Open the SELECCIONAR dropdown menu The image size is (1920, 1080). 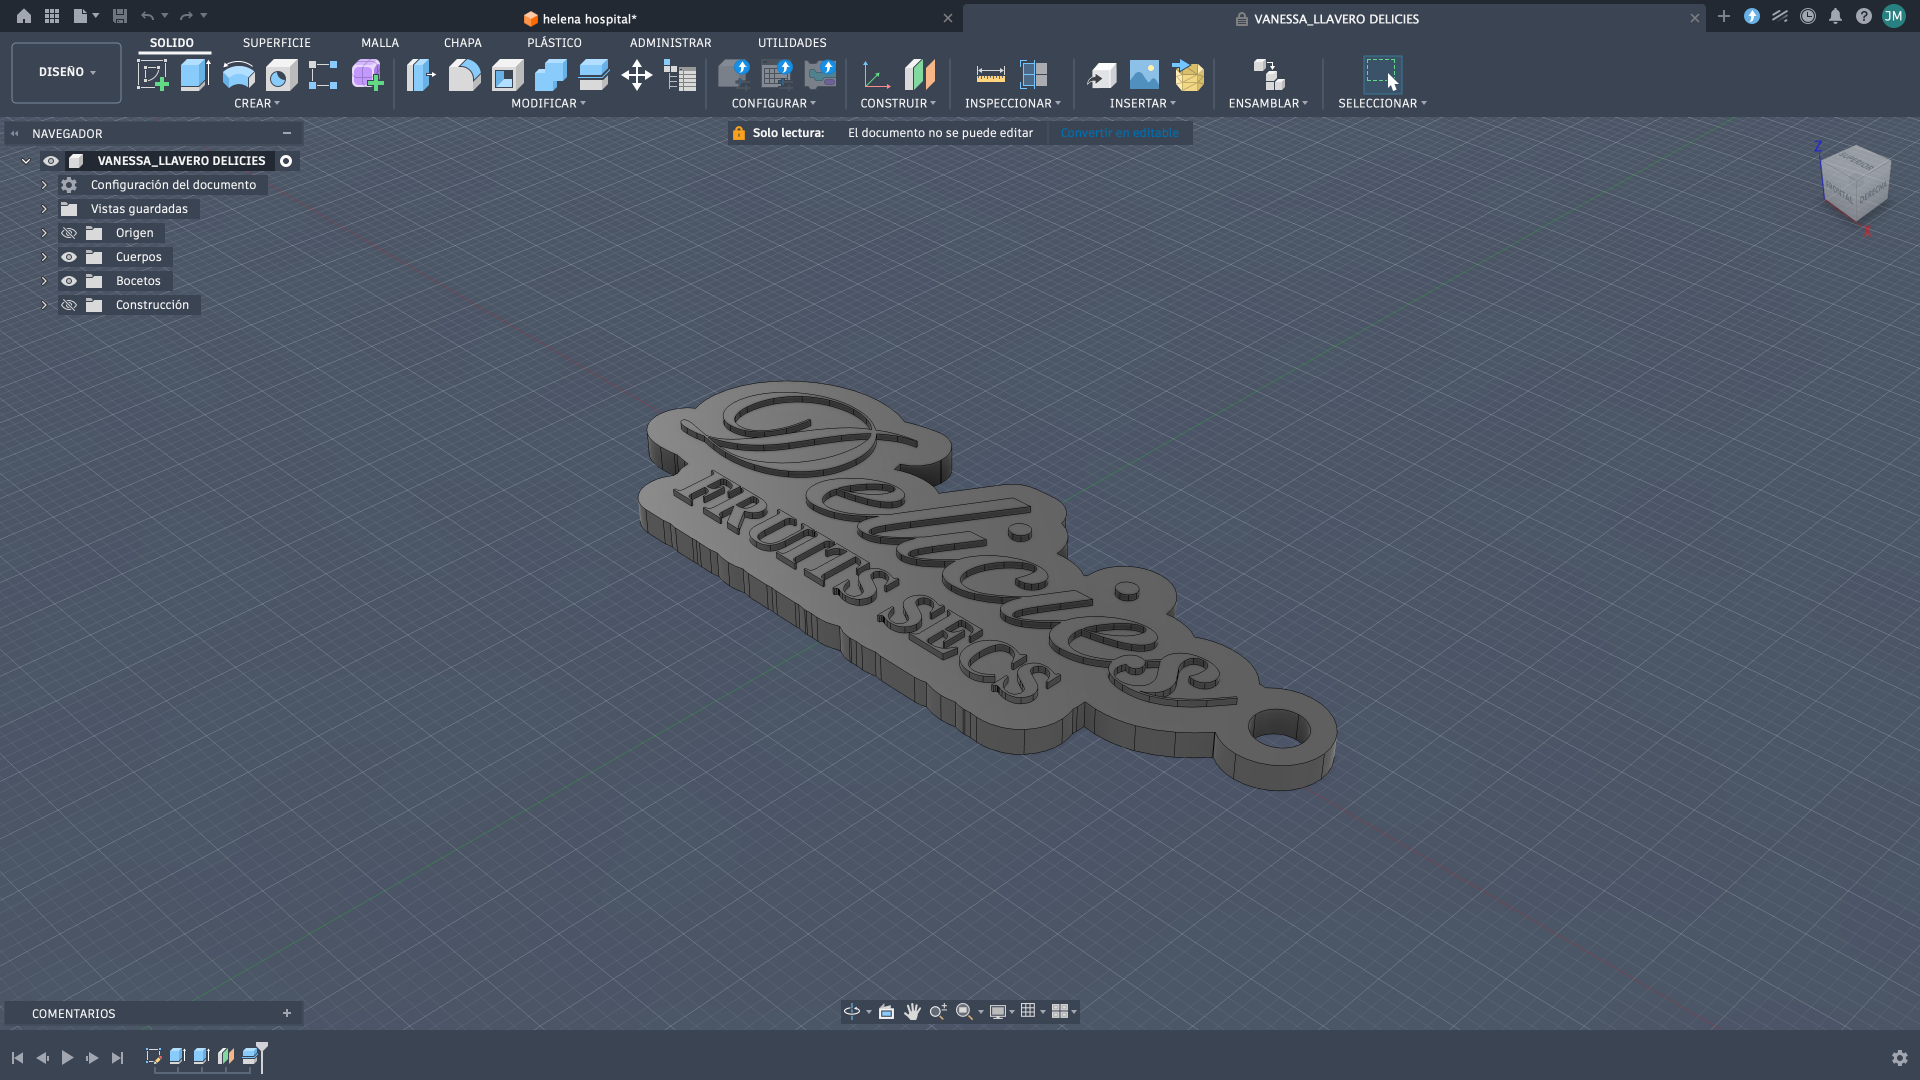tap(1382, 103)
